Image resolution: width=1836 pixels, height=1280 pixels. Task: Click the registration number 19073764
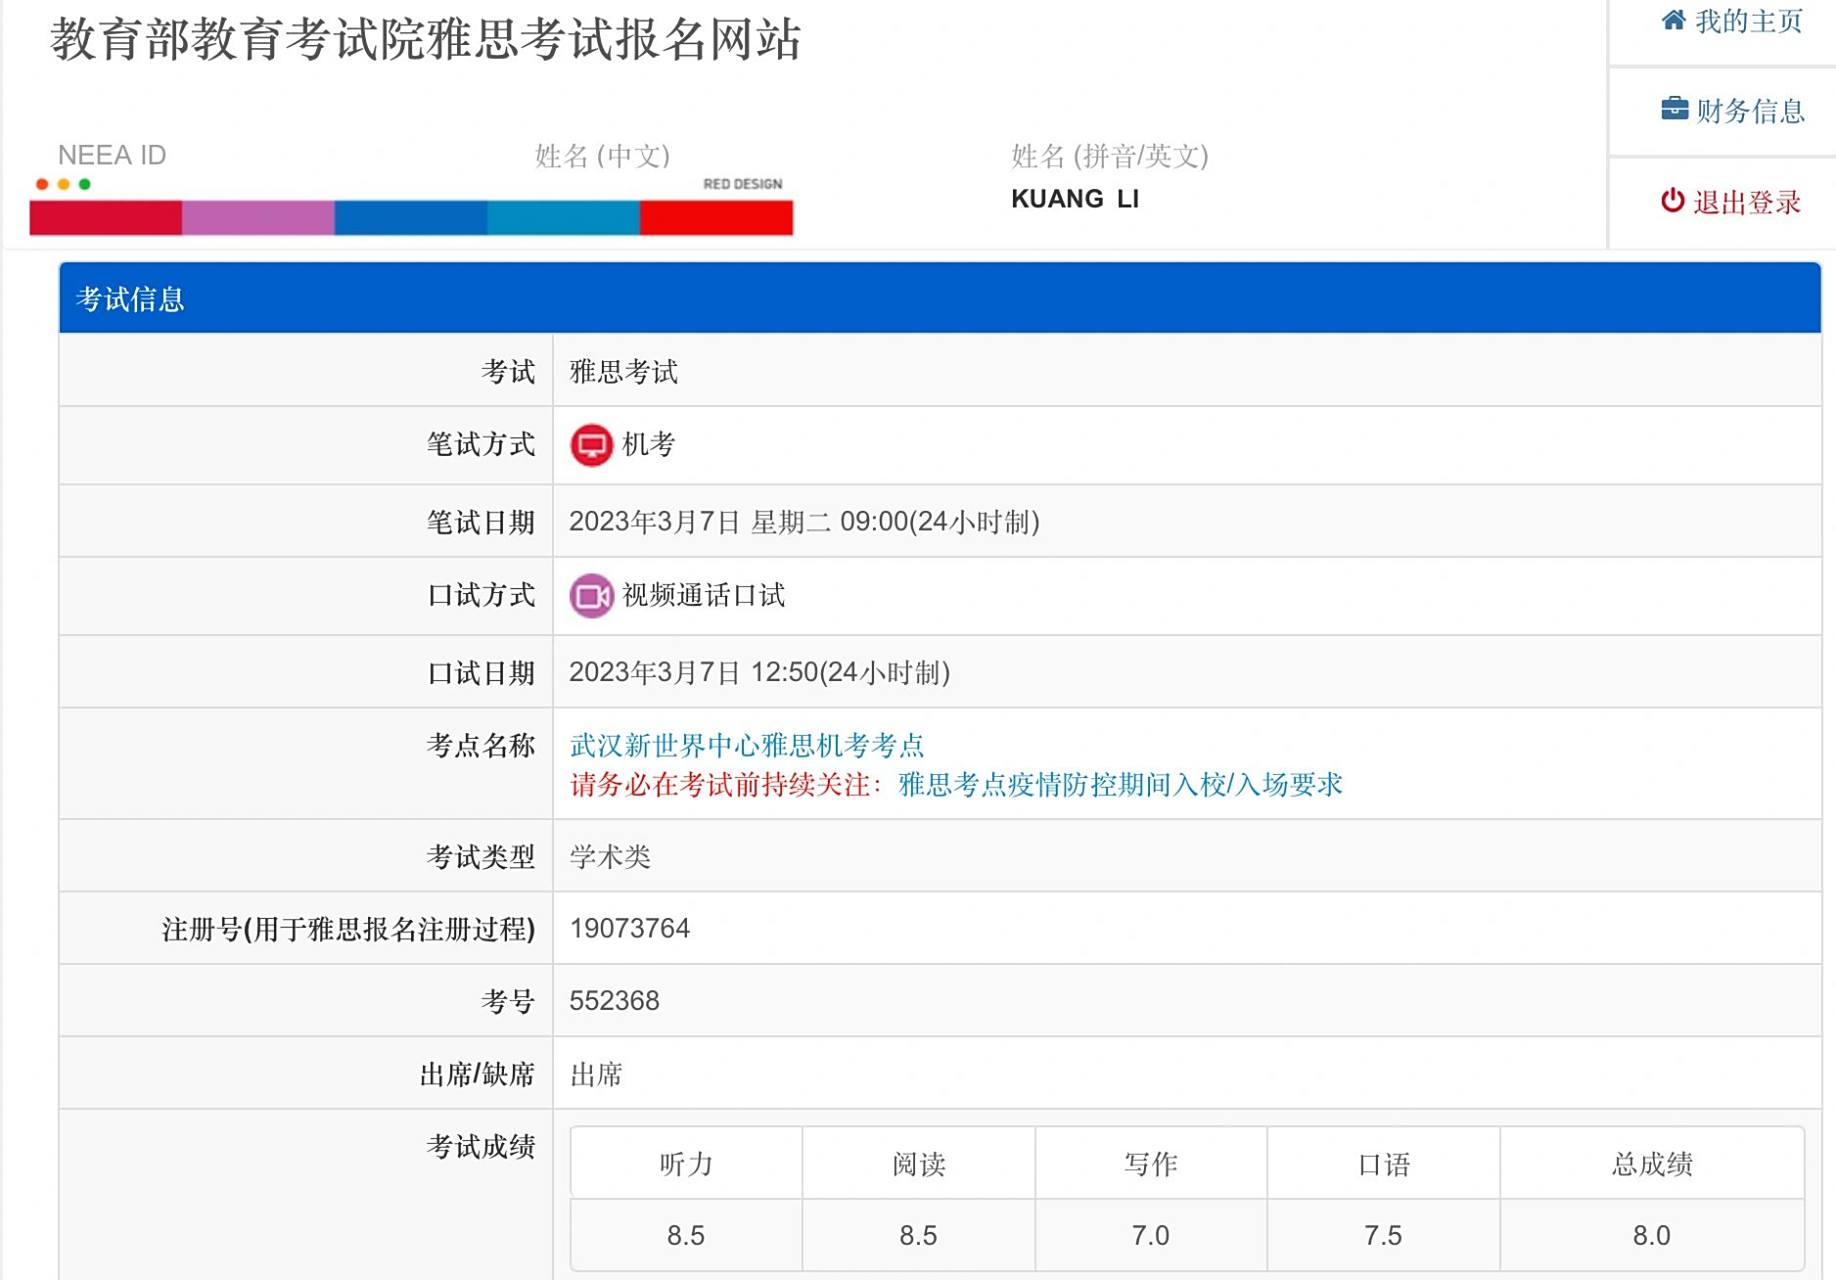point(629,926)
